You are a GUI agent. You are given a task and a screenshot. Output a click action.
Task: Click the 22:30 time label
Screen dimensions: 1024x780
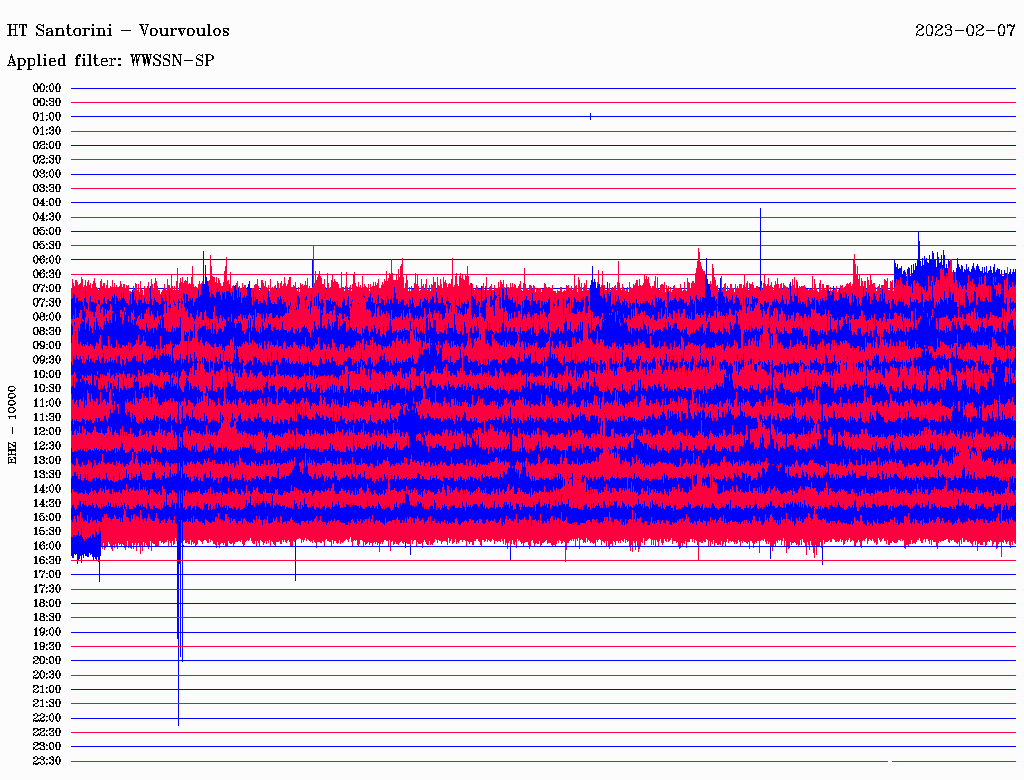point(47,732)
